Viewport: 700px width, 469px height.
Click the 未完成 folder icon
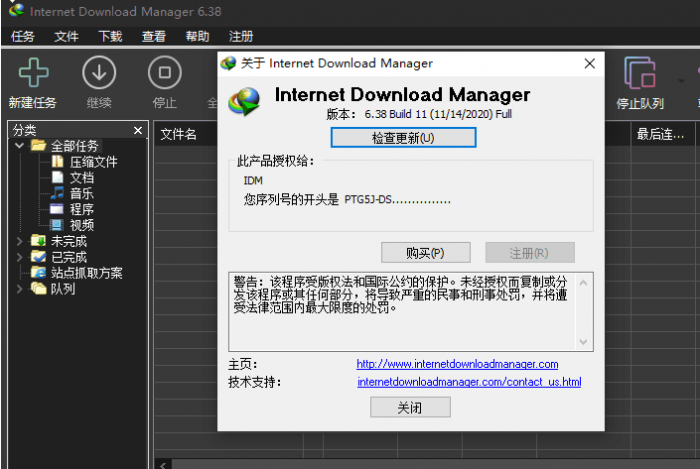tap(38, 241)
